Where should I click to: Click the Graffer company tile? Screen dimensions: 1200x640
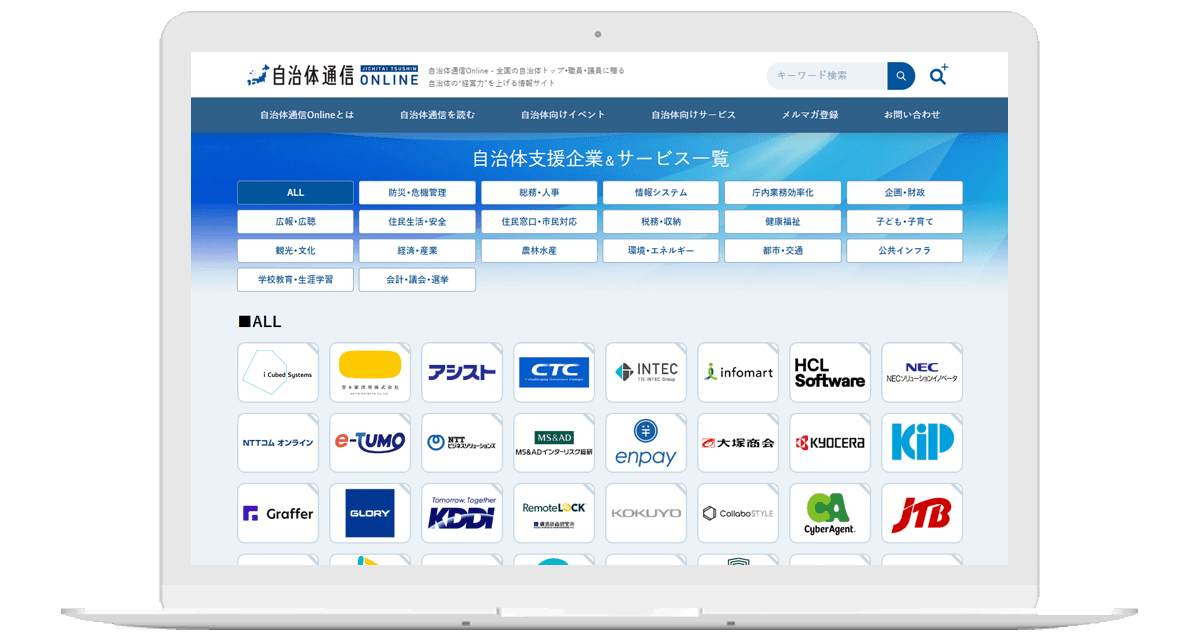(278, 513)
